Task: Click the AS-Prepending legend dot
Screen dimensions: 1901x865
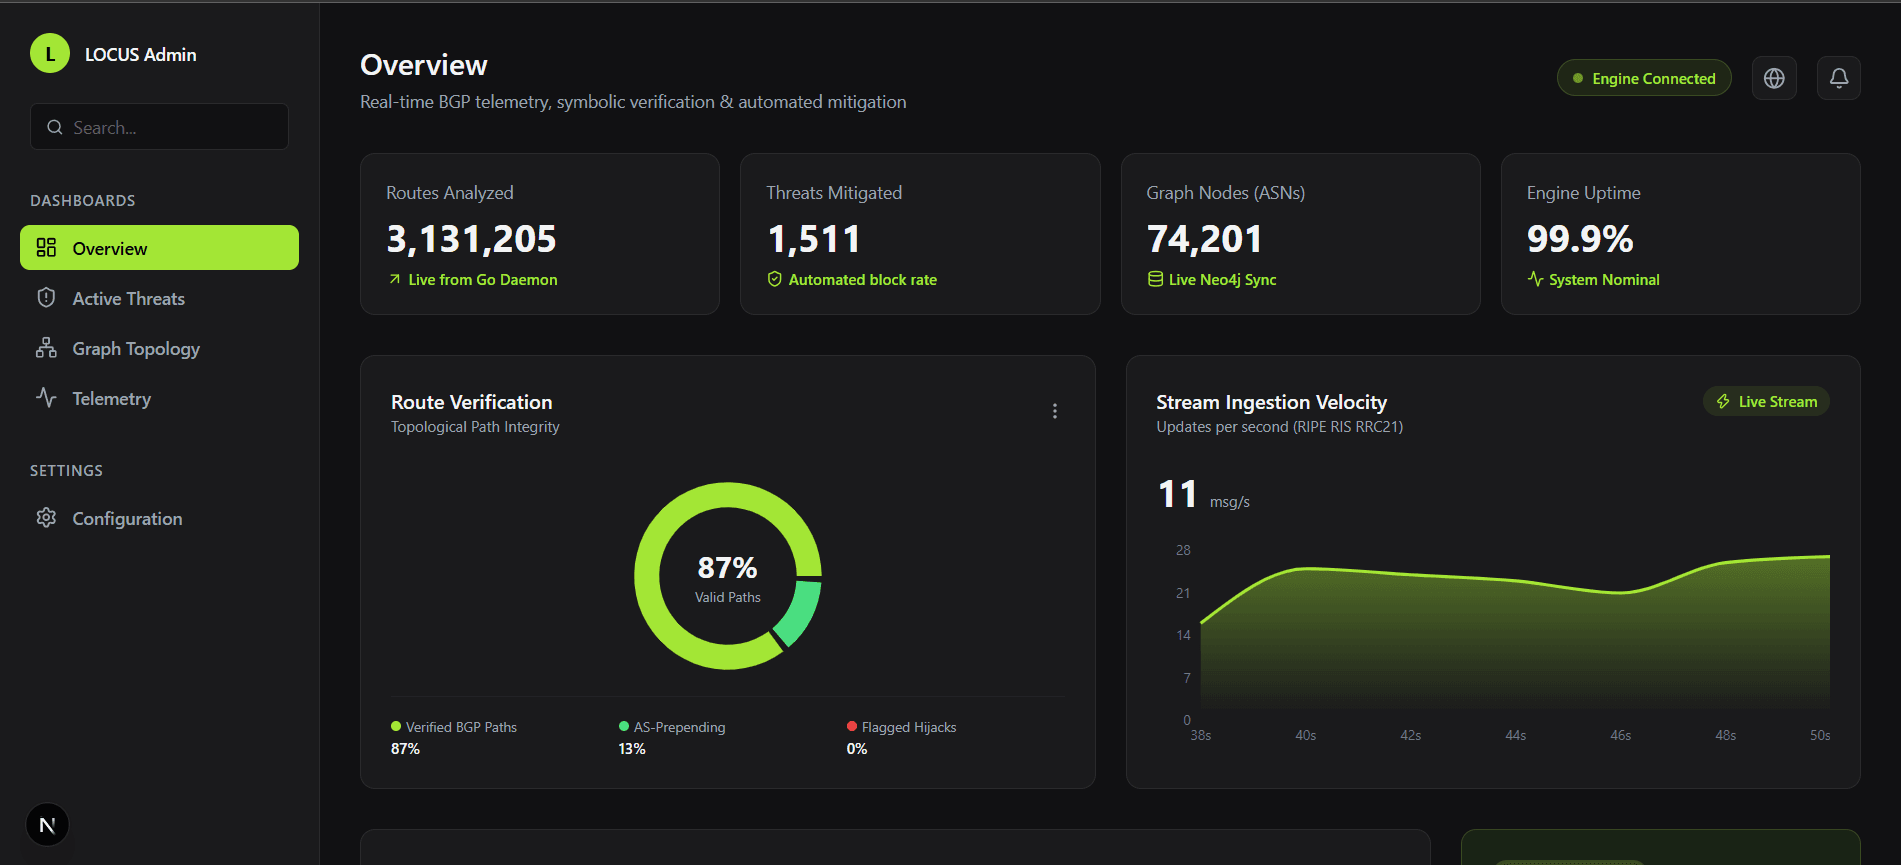Action: coord(624,726)
